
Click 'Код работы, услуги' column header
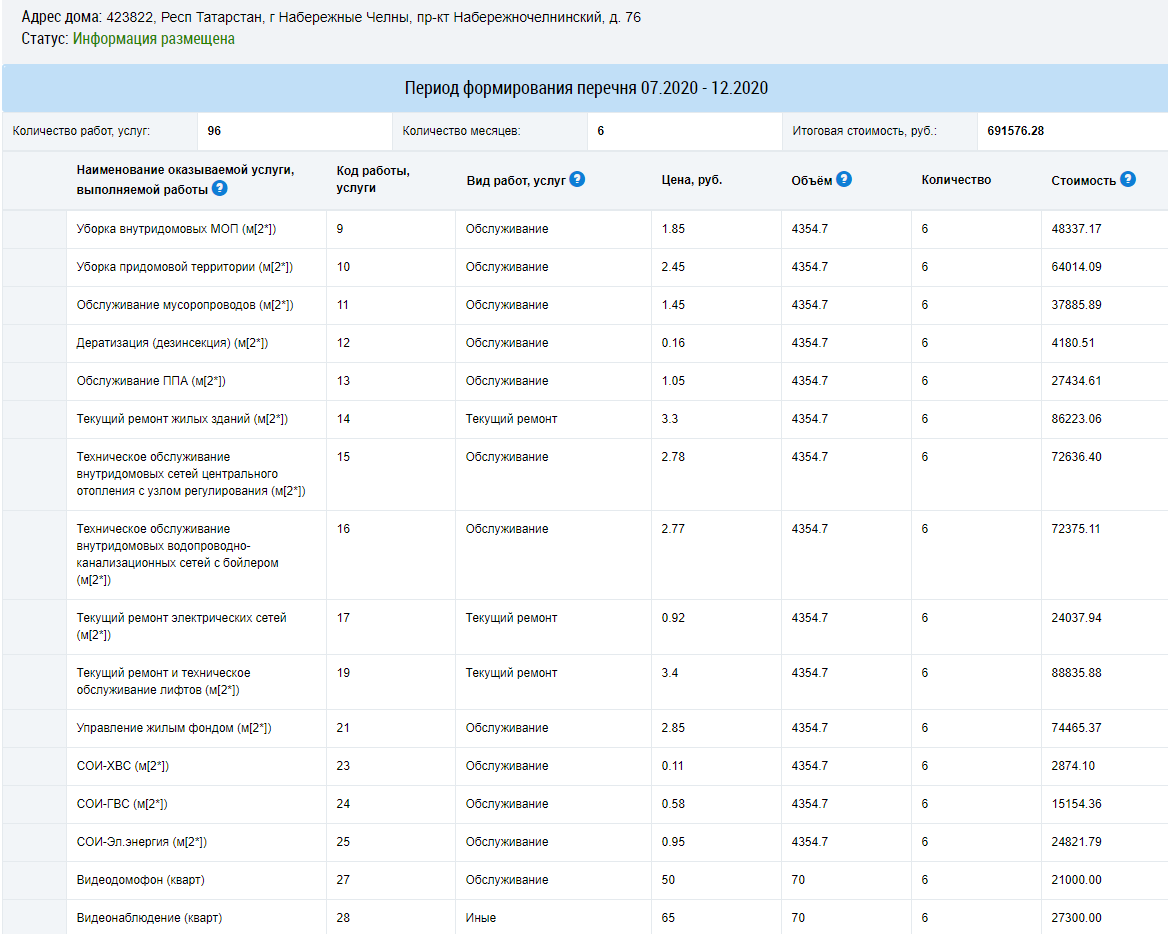[x=372, y=180]
